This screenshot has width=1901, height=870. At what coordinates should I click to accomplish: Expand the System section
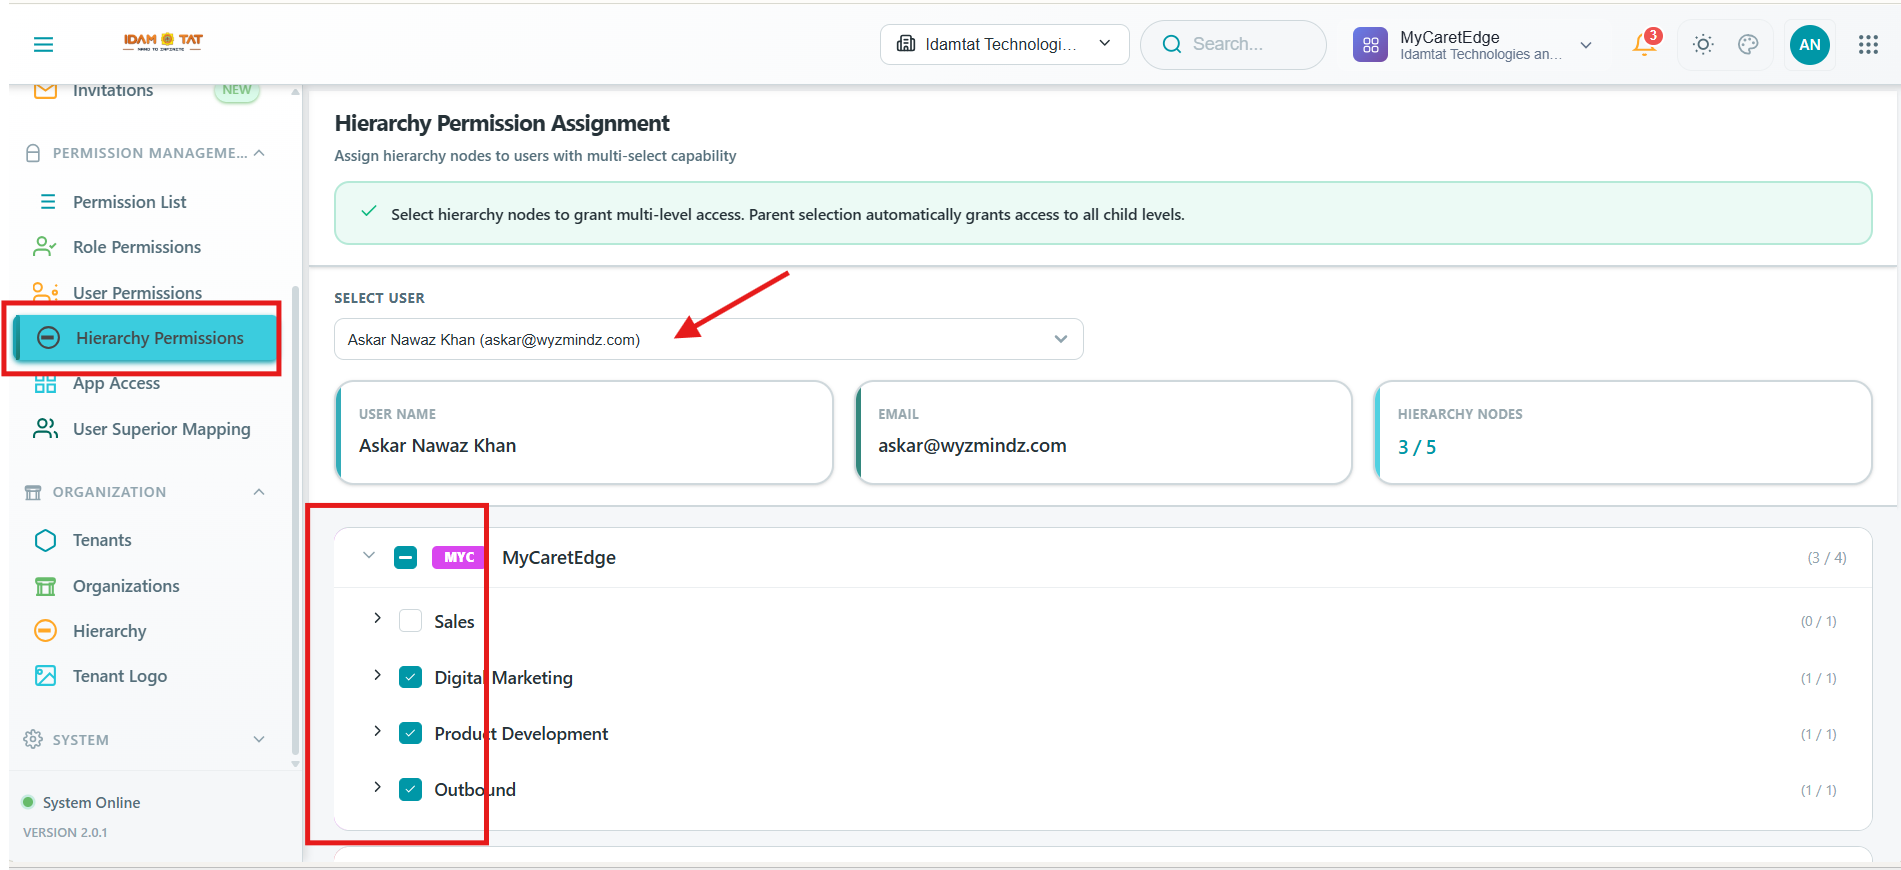click(x=259, y=739)
